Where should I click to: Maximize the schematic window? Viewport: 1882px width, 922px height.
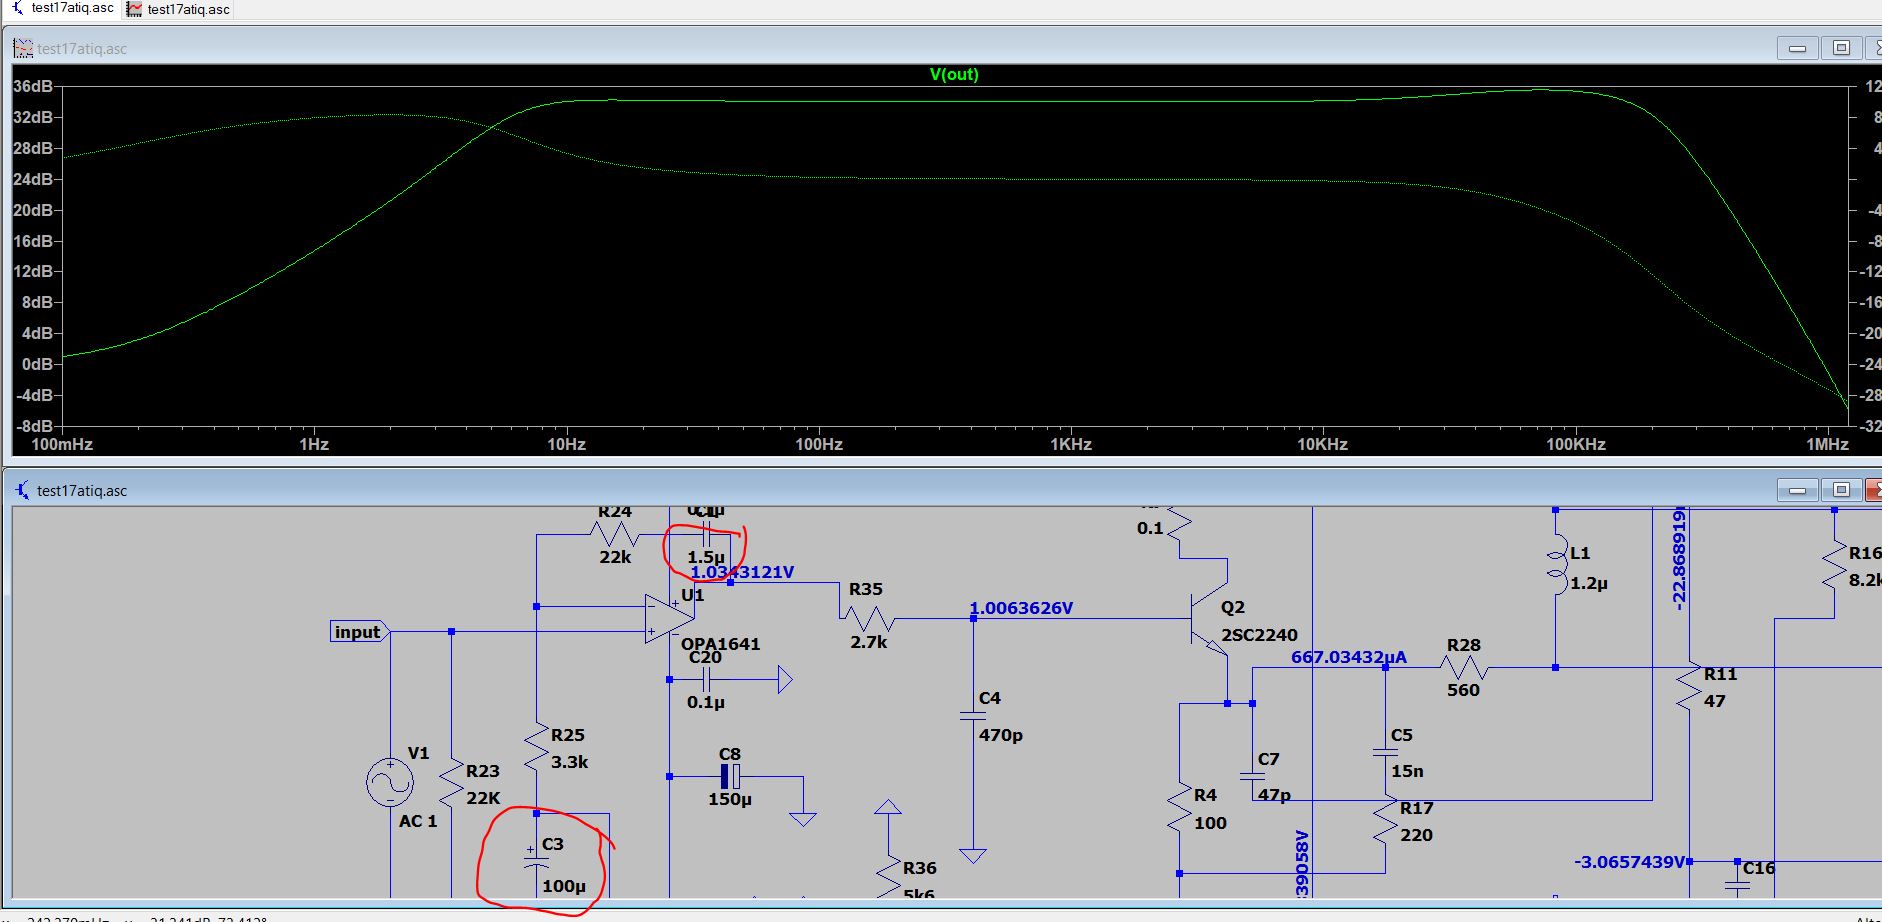[1841, 490]
